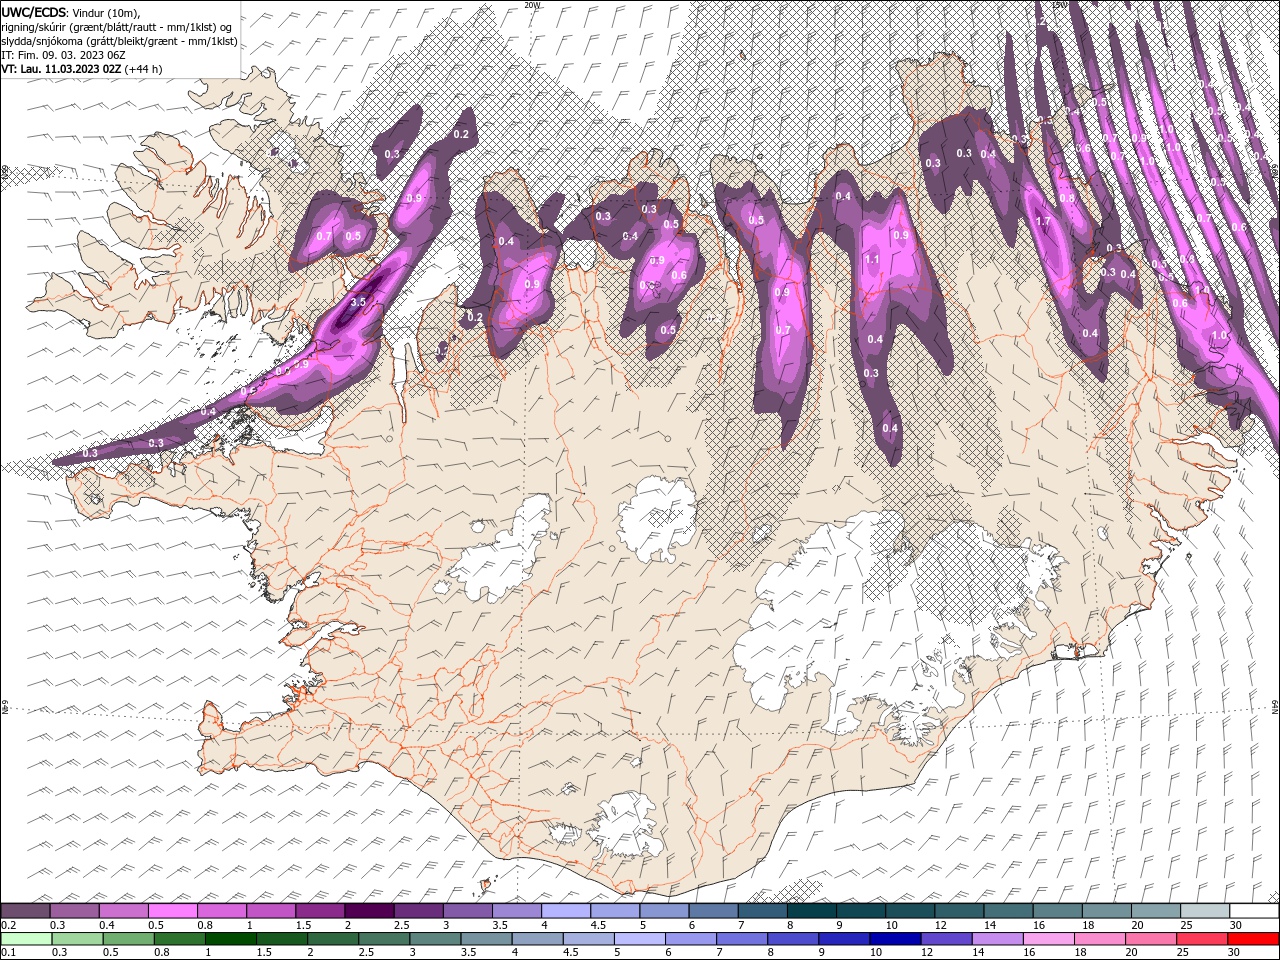Select the 15W longitude label at the top
Viewport: 1280px width, 960px height.
(1060, 5)
